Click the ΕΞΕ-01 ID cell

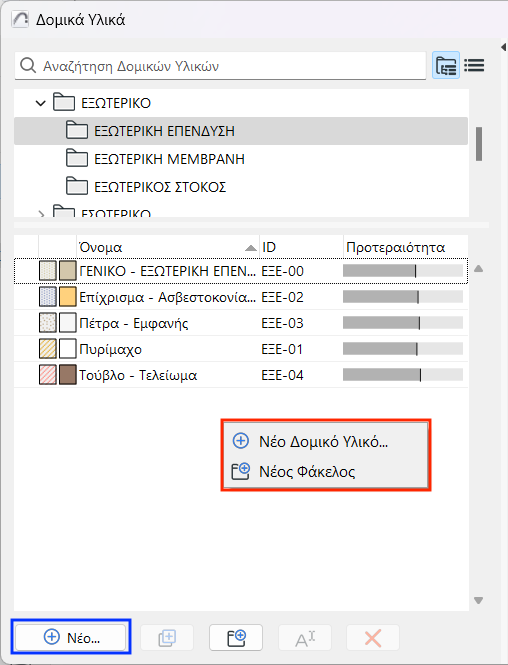282,349
